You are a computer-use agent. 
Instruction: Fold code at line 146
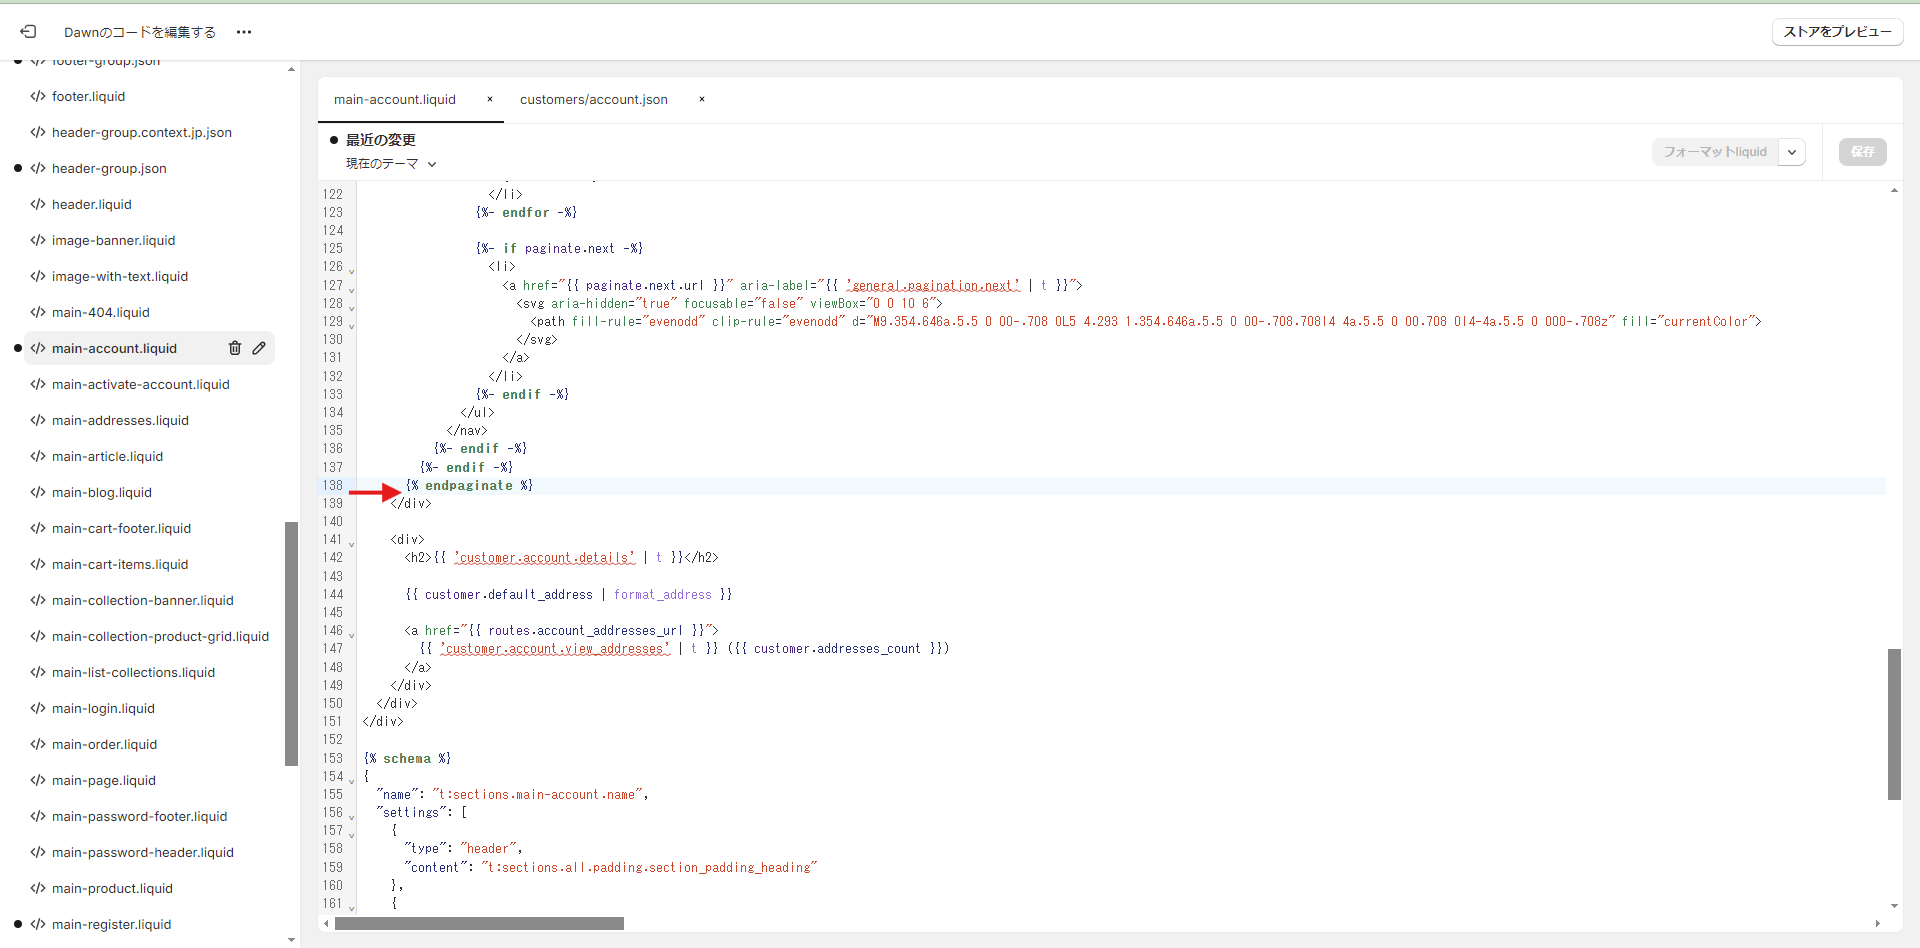351,634
